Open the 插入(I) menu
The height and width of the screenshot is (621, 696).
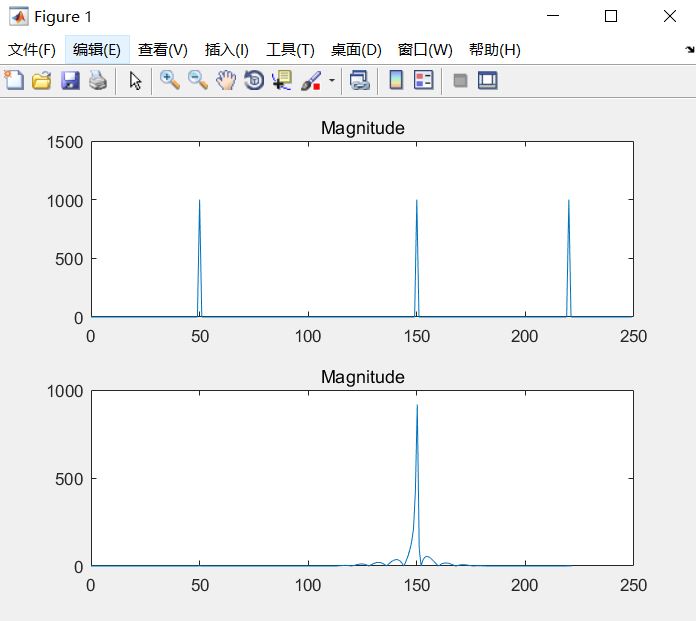(227, 50)
